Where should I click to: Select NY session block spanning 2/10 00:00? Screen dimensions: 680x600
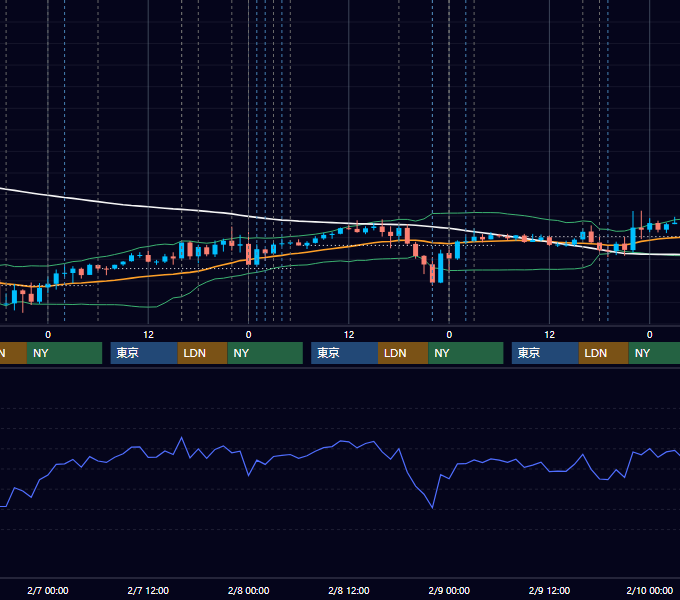pos(654,353)
